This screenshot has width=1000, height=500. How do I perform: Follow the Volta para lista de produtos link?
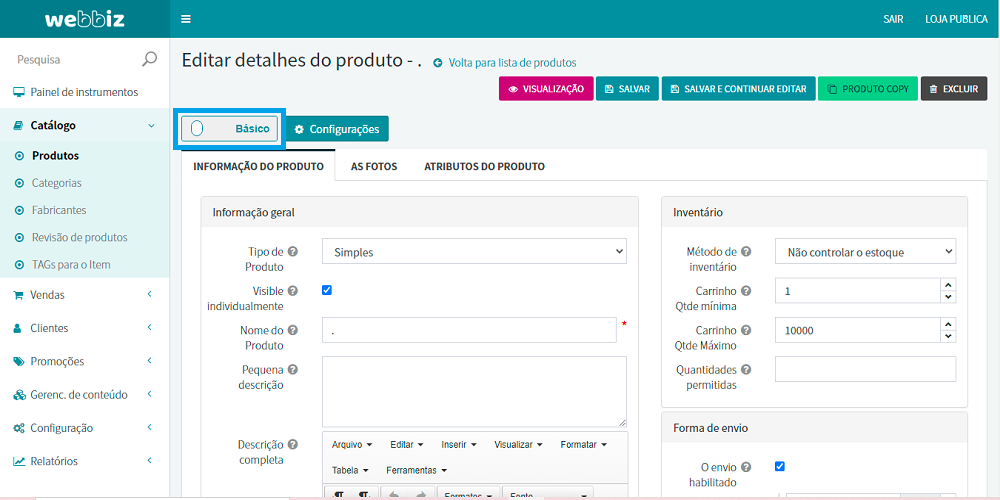point(511,62)
